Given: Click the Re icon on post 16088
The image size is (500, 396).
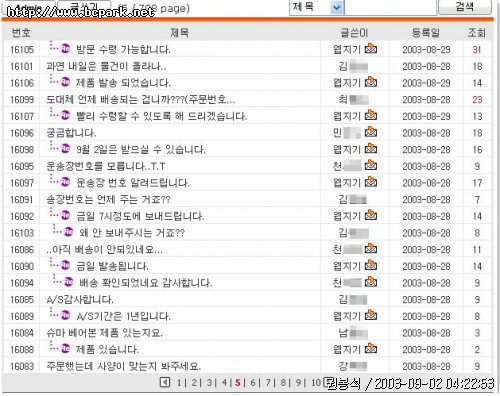Looking at the screenshot, I should tap(65, 349).
